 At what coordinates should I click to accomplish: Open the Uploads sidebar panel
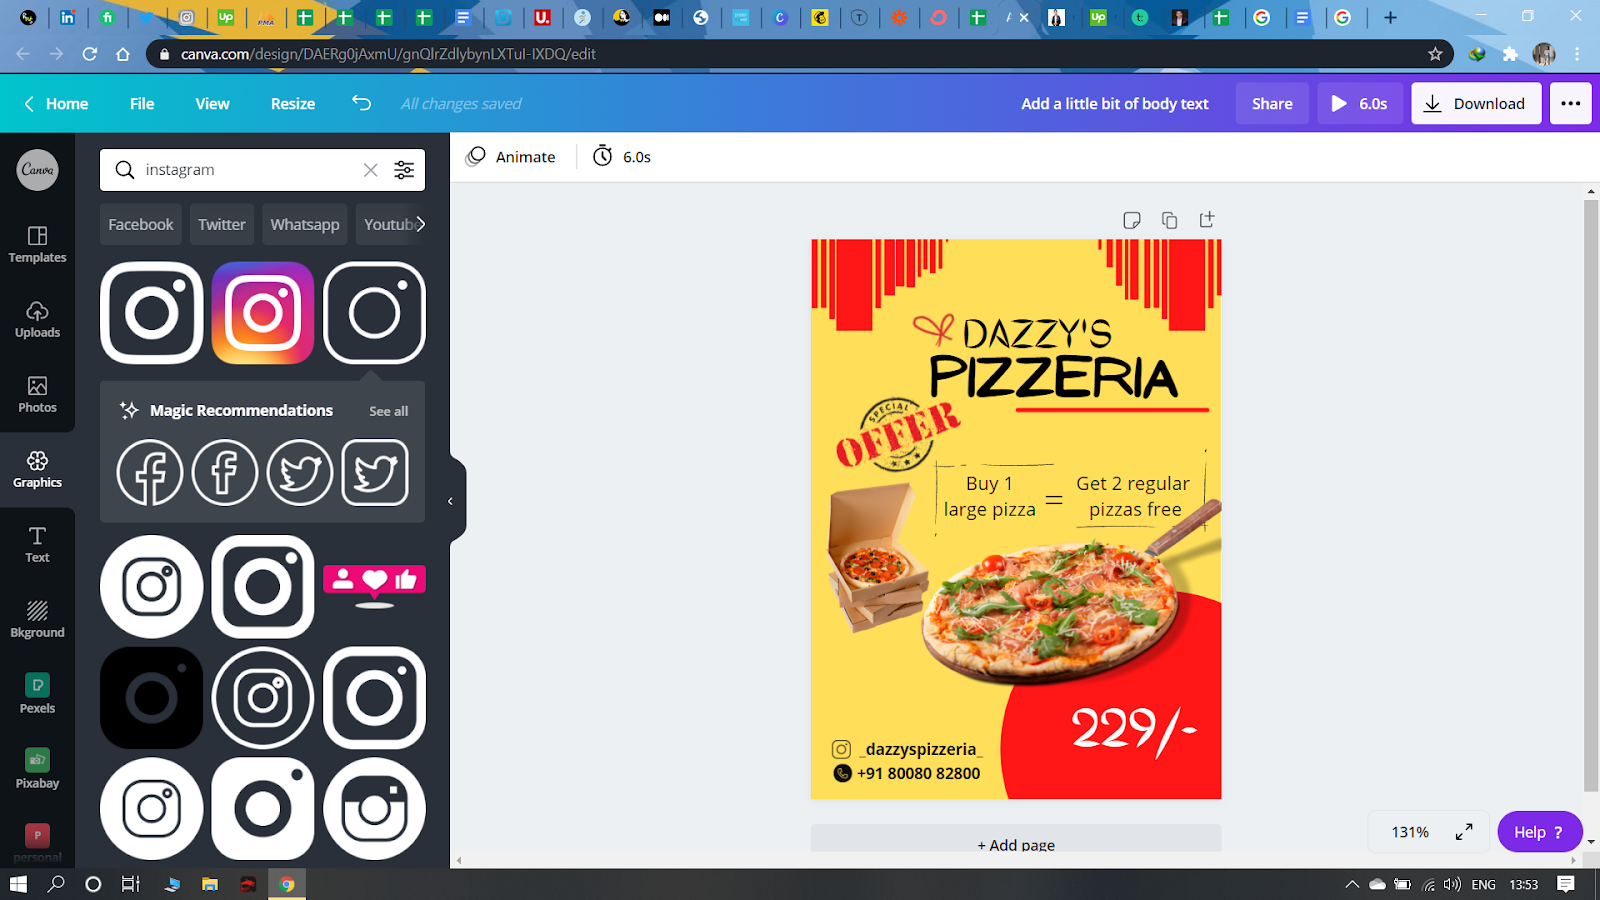pyautogui.click(x=37, y=319)
